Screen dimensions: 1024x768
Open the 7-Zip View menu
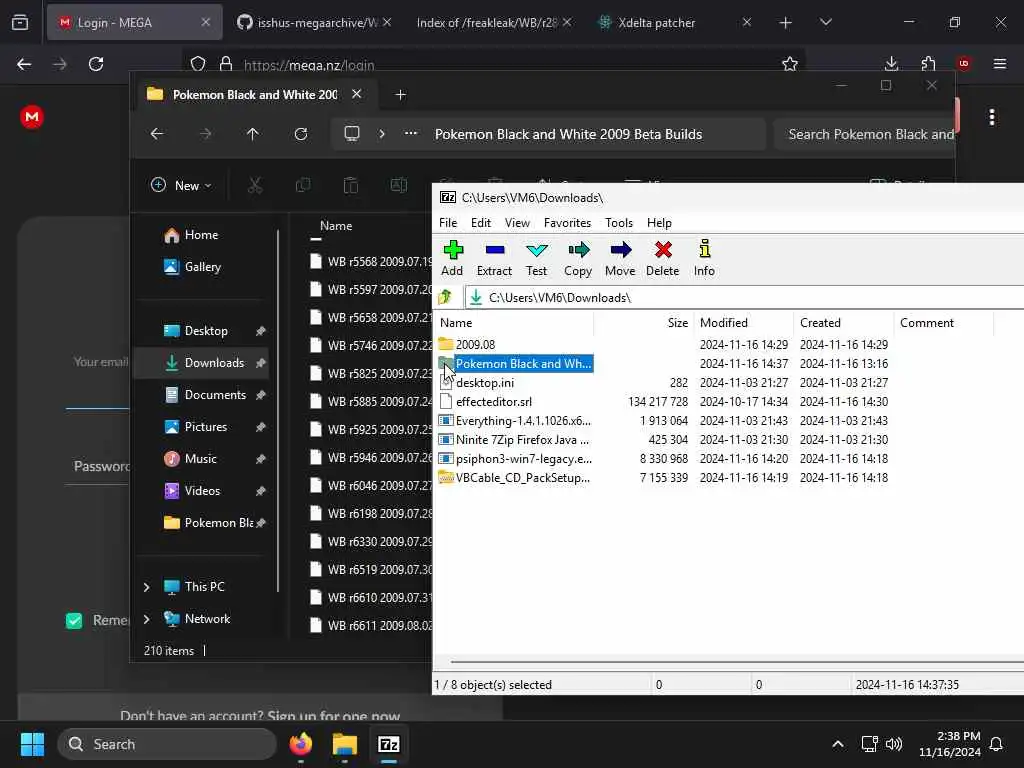point(517,223)
